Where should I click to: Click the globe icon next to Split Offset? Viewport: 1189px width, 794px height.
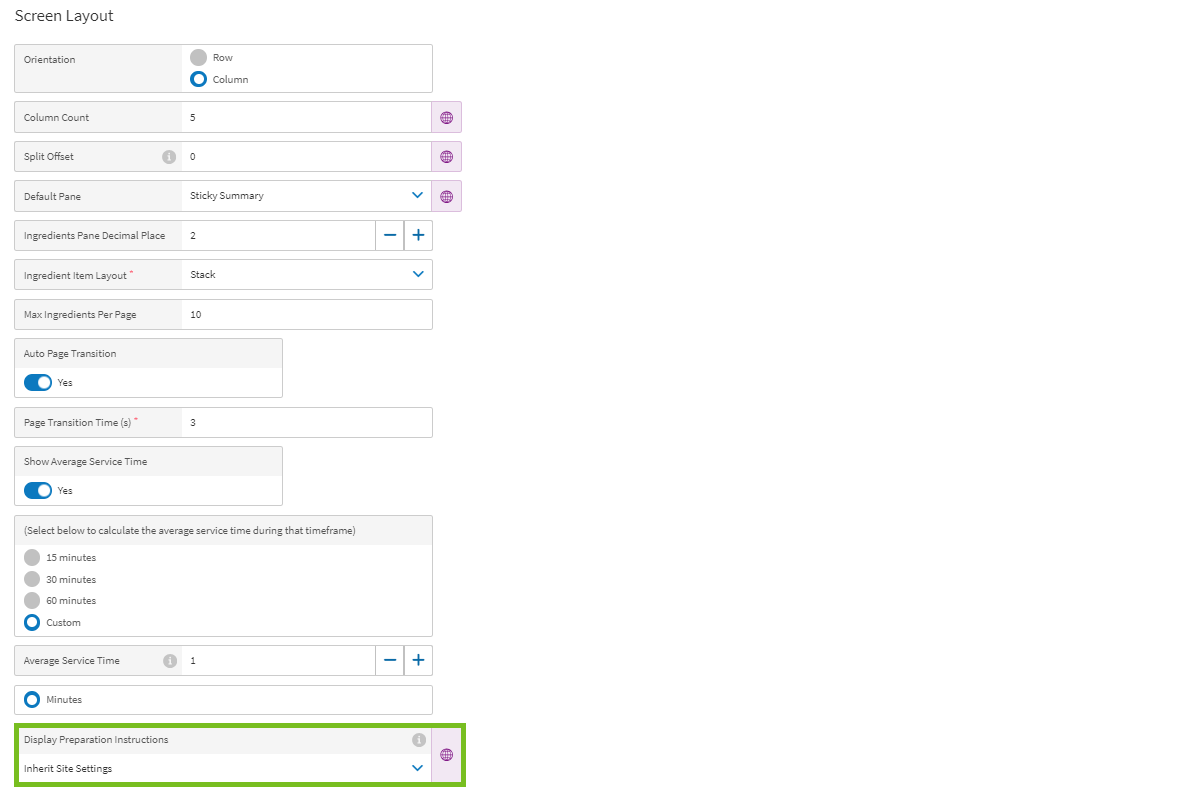446,156
